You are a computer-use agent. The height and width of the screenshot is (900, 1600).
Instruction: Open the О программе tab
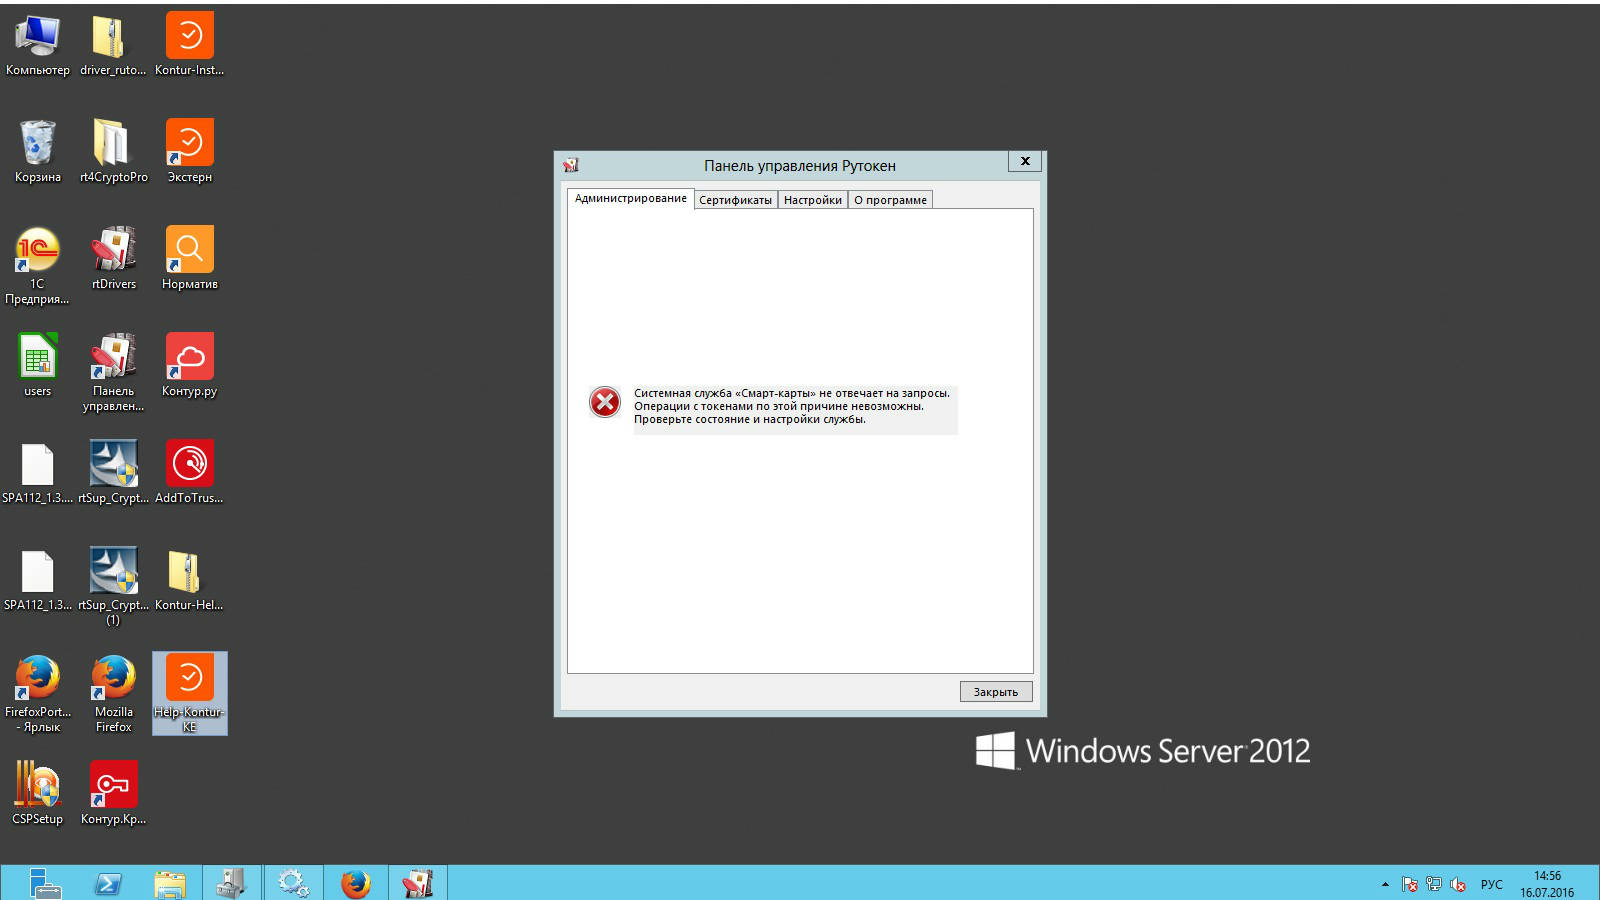pos(890,200)
